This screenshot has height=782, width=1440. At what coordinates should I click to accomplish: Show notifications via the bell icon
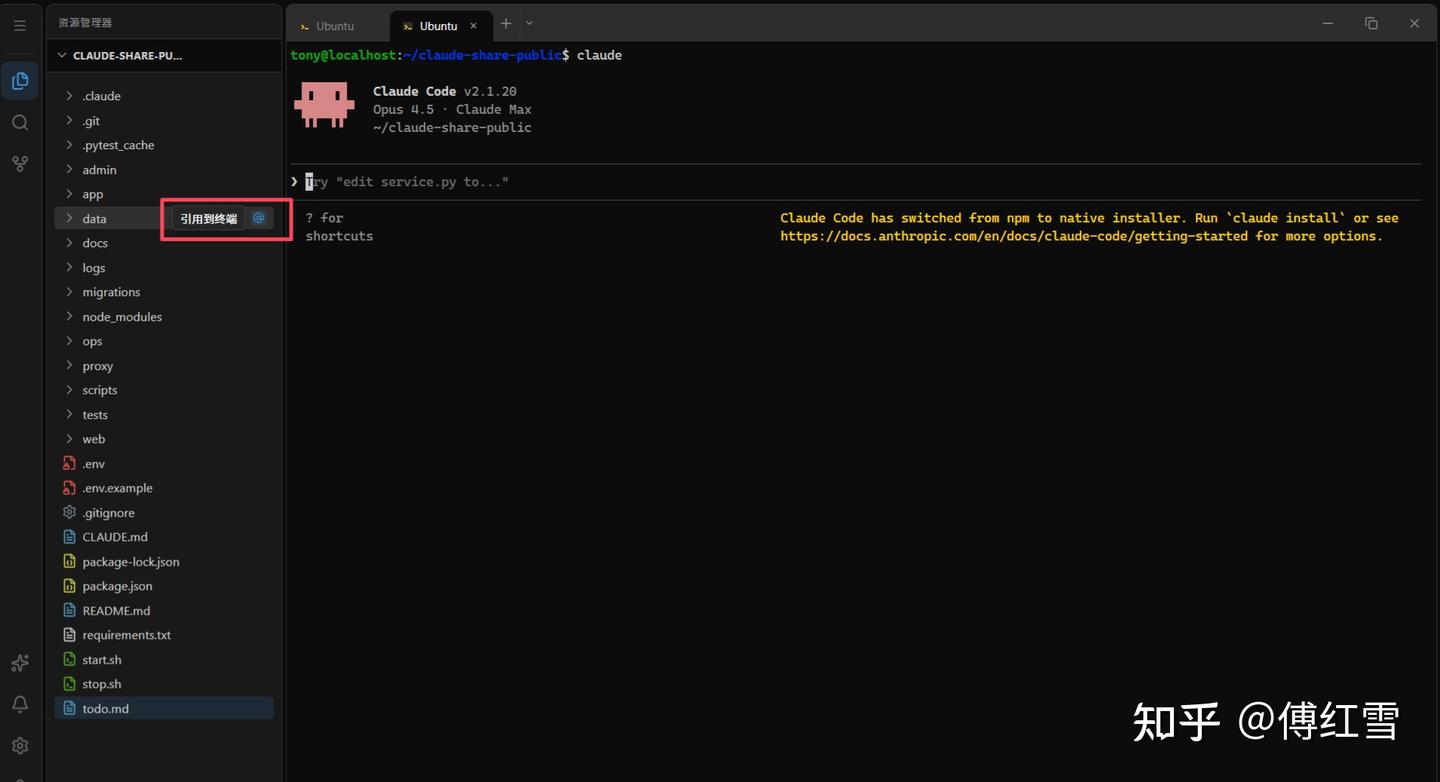pos(20,704)
